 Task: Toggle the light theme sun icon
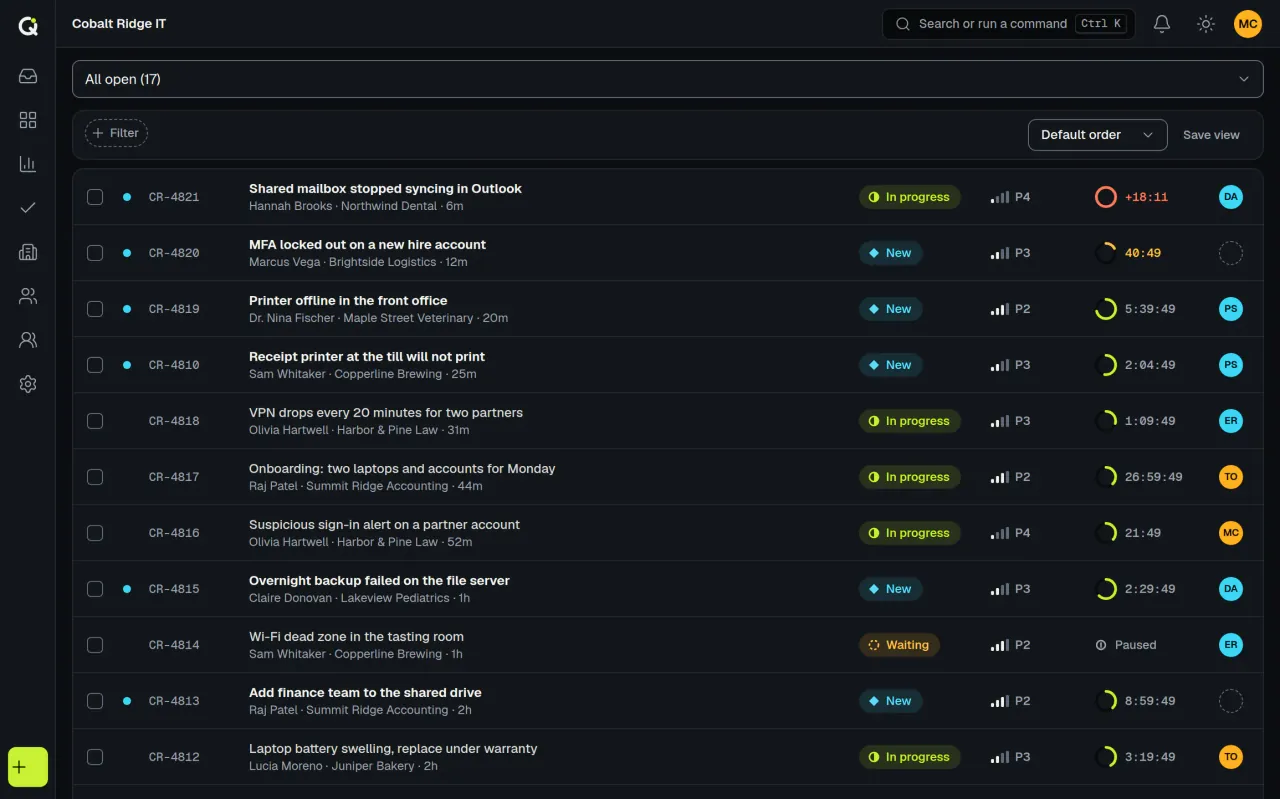[x=1206, y=24]
